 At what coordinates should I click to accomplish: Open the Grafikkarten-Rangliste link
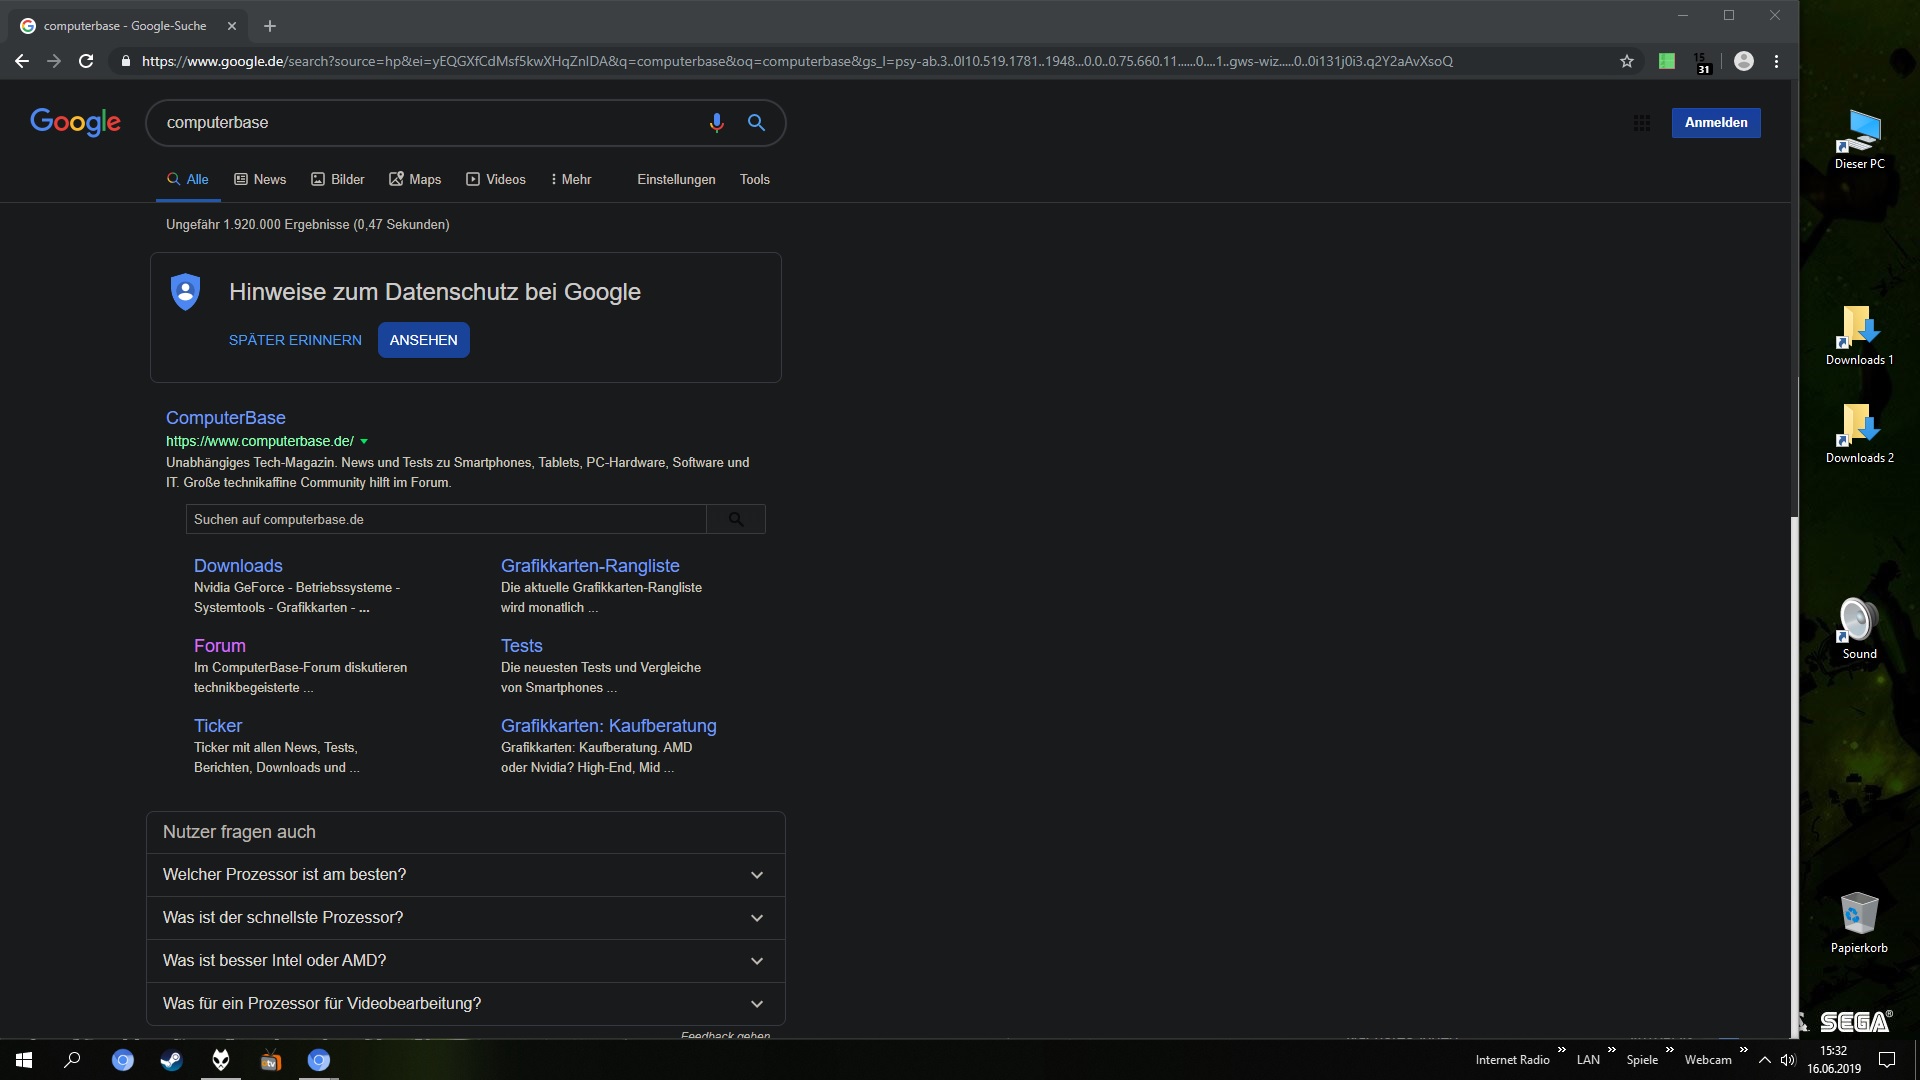point(590,566)
